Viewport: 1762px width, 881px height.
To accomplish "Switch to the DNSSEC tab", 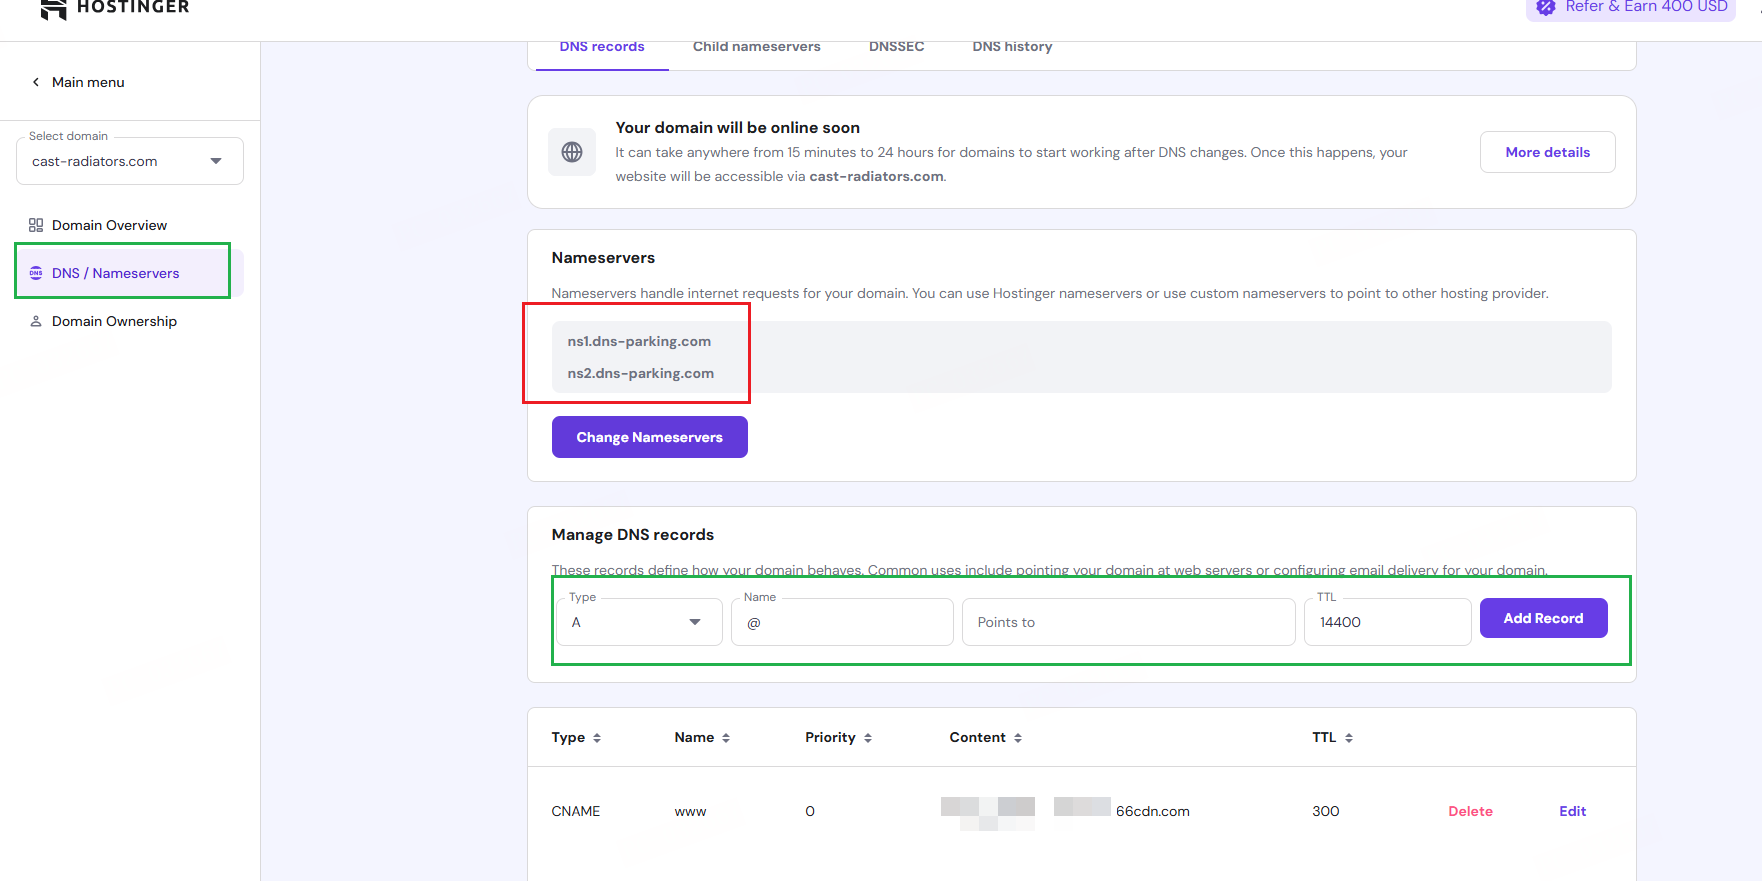I will 896,47.
